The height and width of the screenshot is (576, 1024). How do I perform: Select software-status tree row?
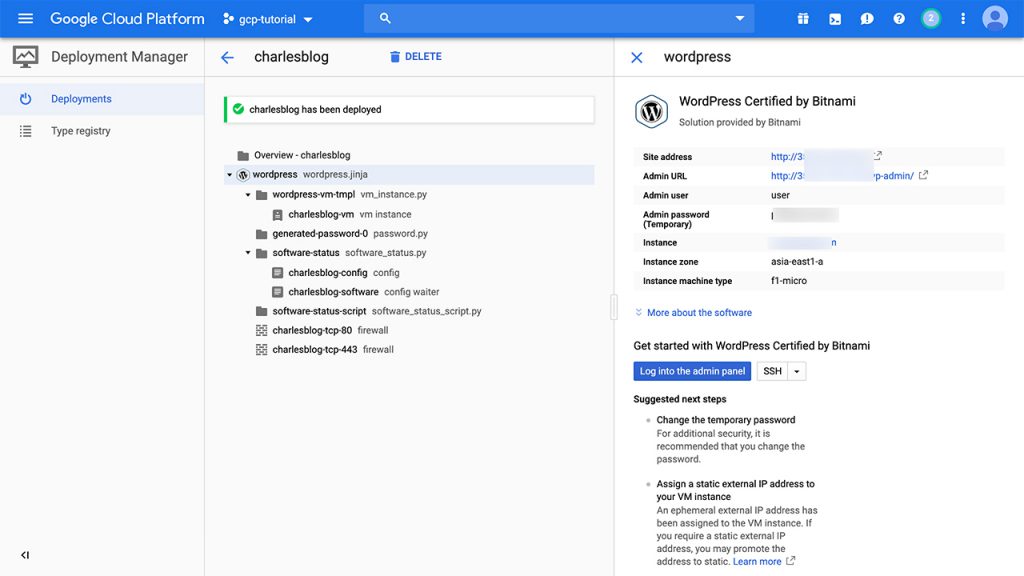point(409,253)
